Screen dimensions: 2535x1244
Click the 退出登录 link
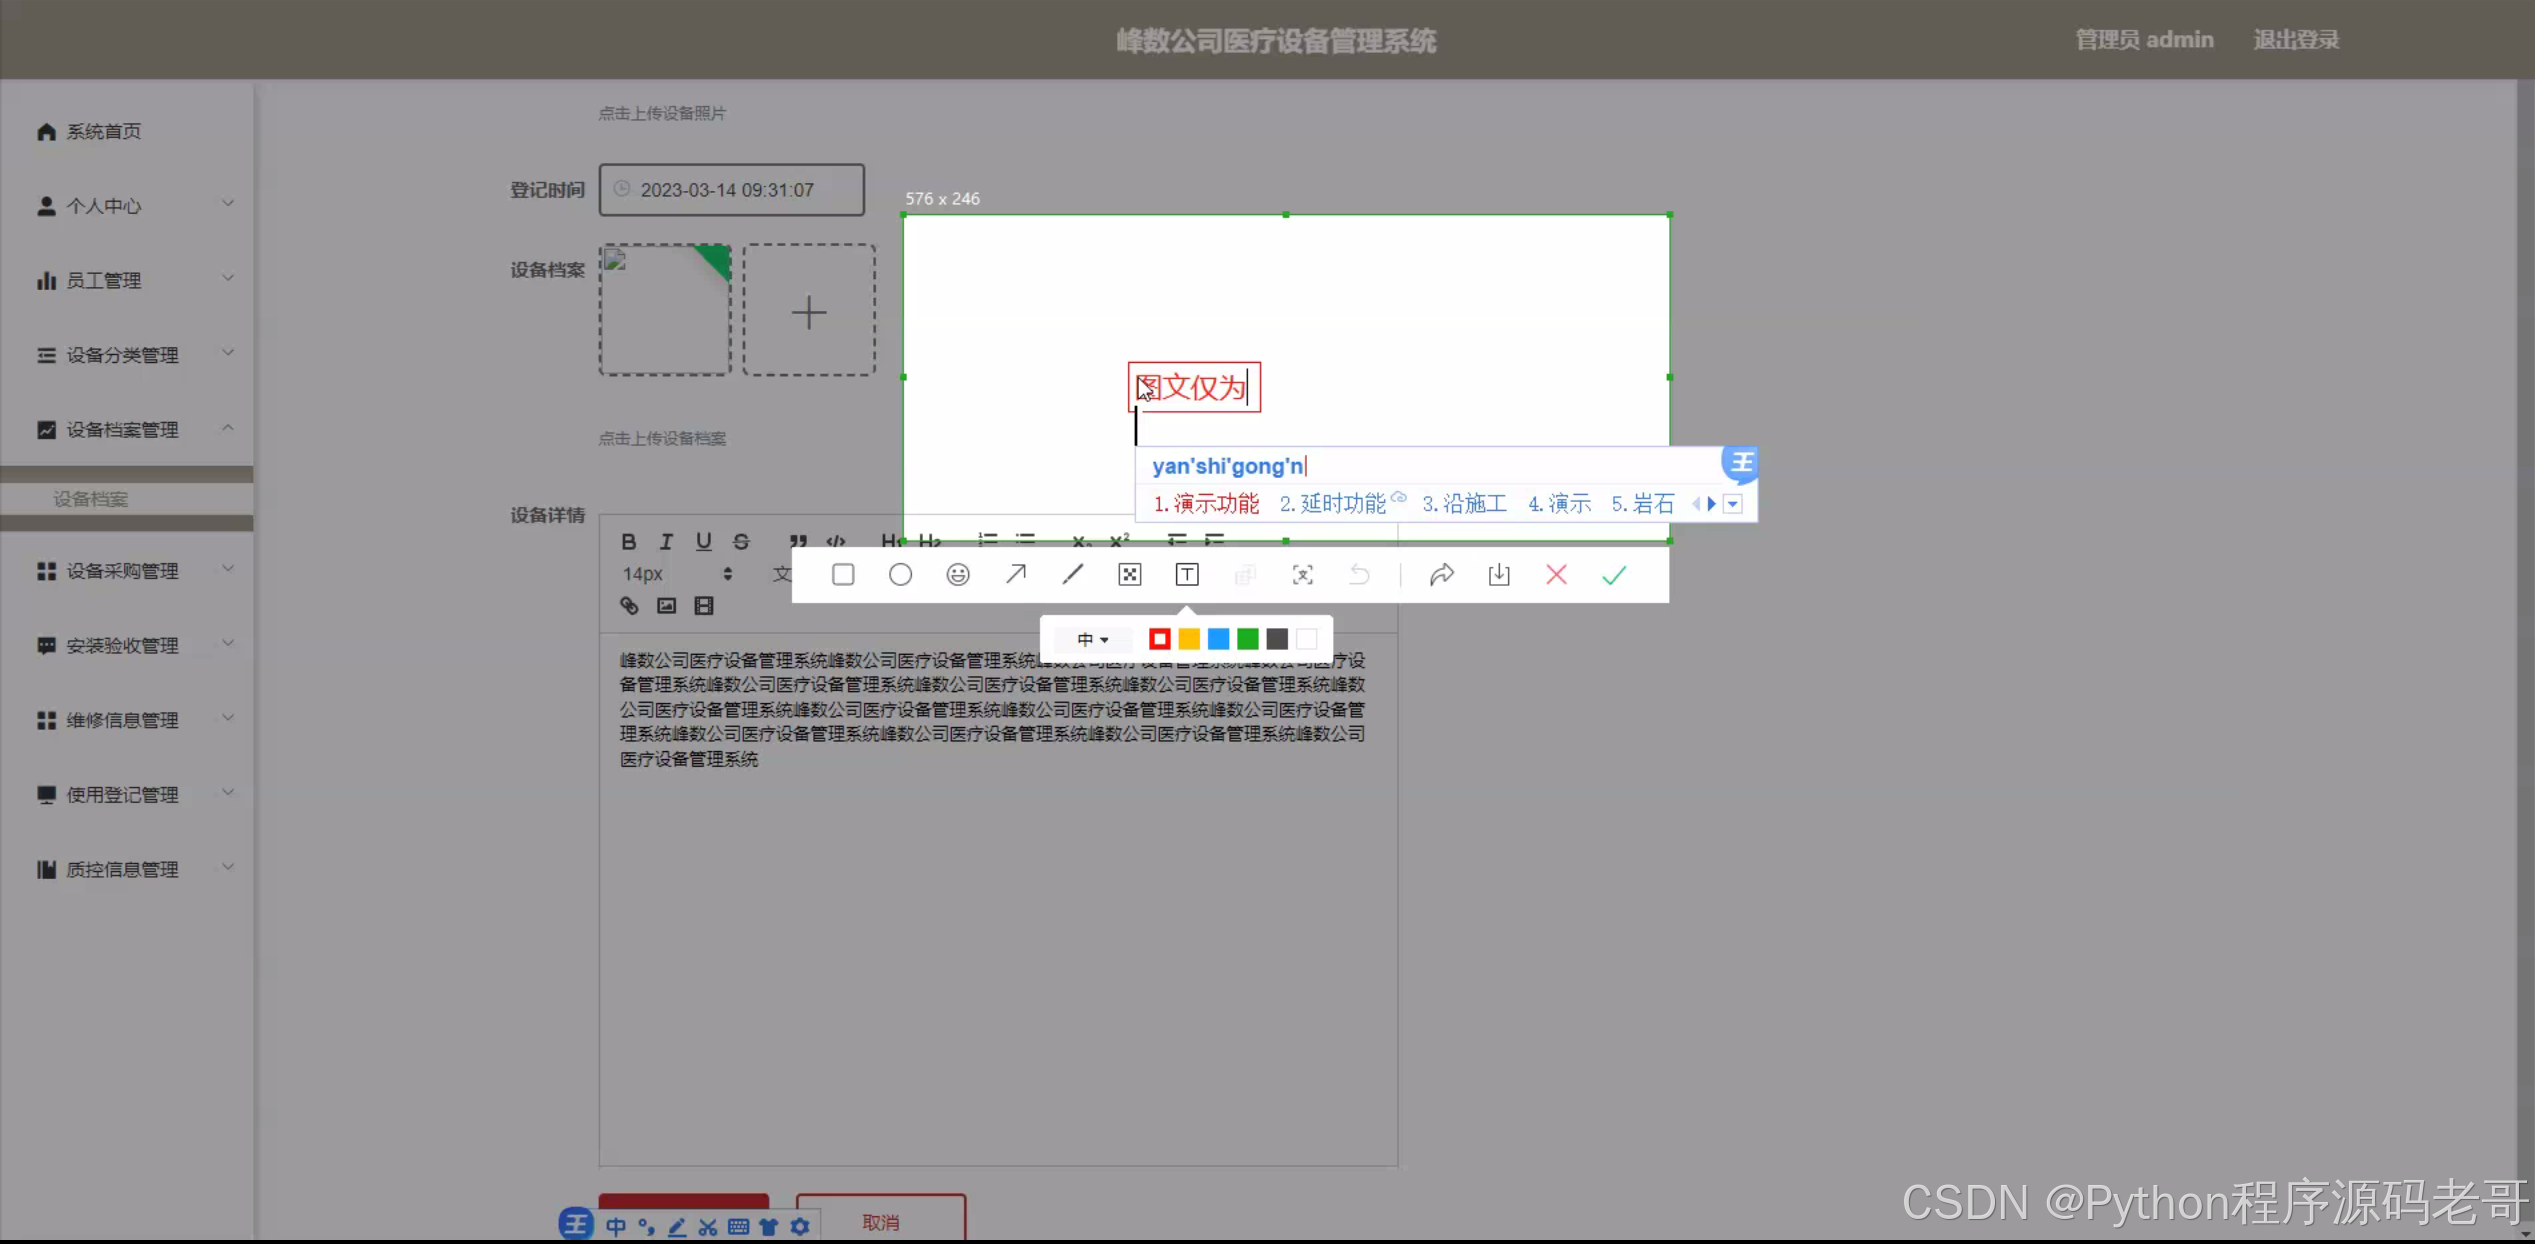[2296, 40]
